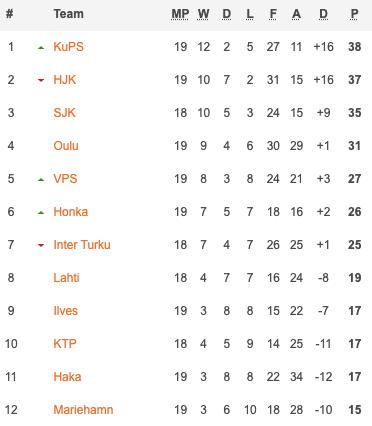372x426 pixels.
Task: Select the SJK team link
Action: click(x=64, y=113)
